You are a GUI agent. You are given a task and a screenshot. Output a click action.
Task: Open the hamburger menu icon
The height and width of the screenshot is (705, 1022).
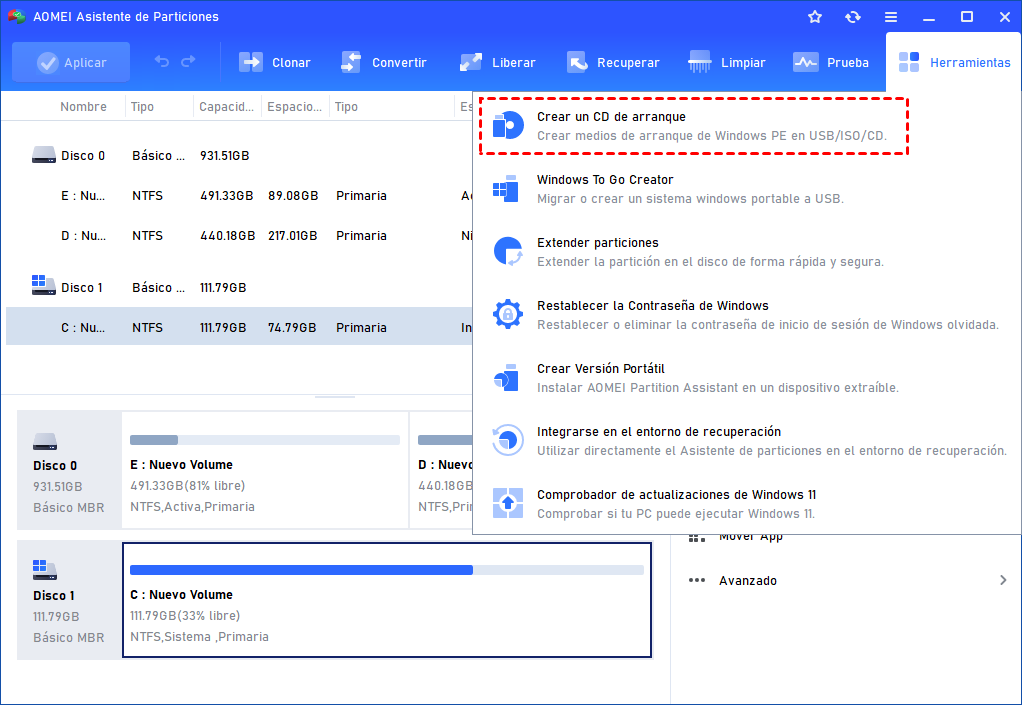891,17
